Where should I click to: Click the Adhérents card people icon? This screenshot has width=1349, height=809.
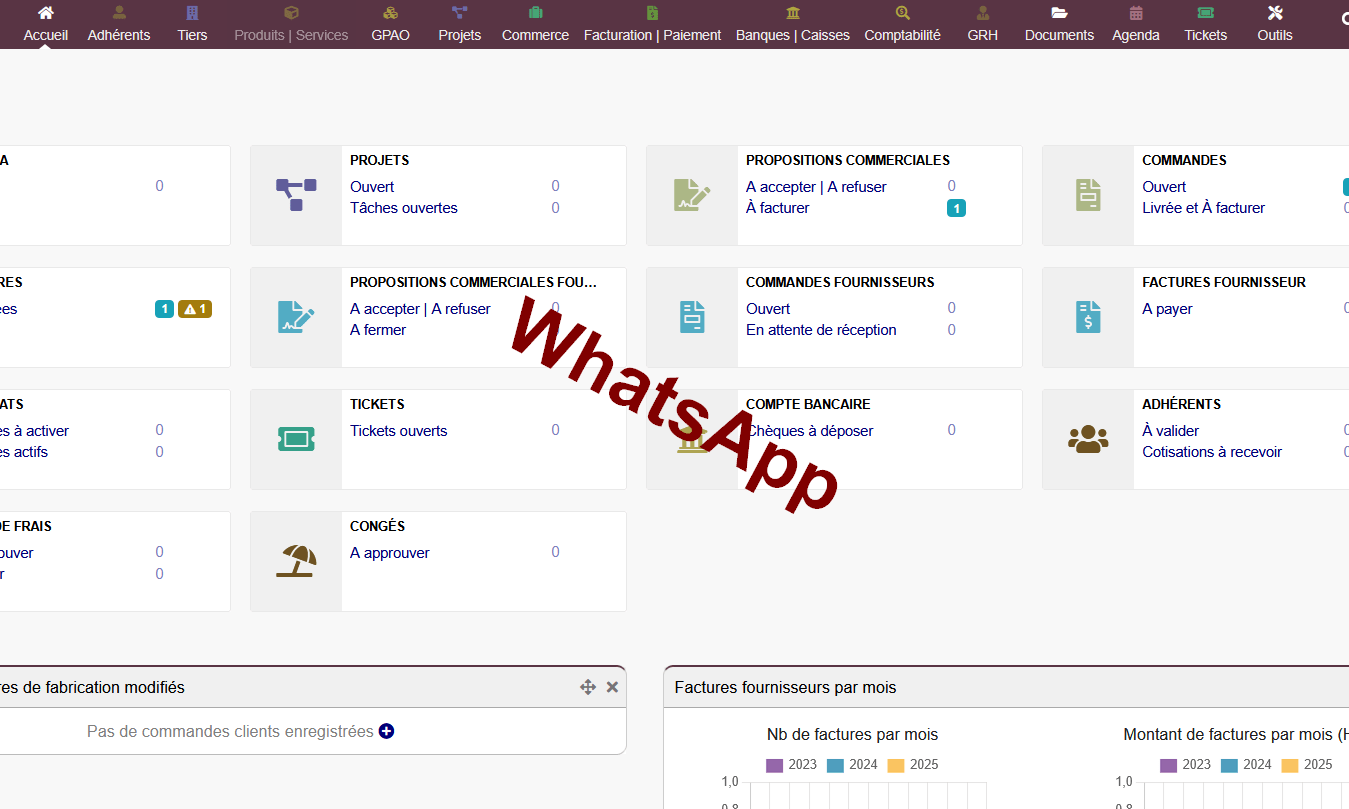1088,439
